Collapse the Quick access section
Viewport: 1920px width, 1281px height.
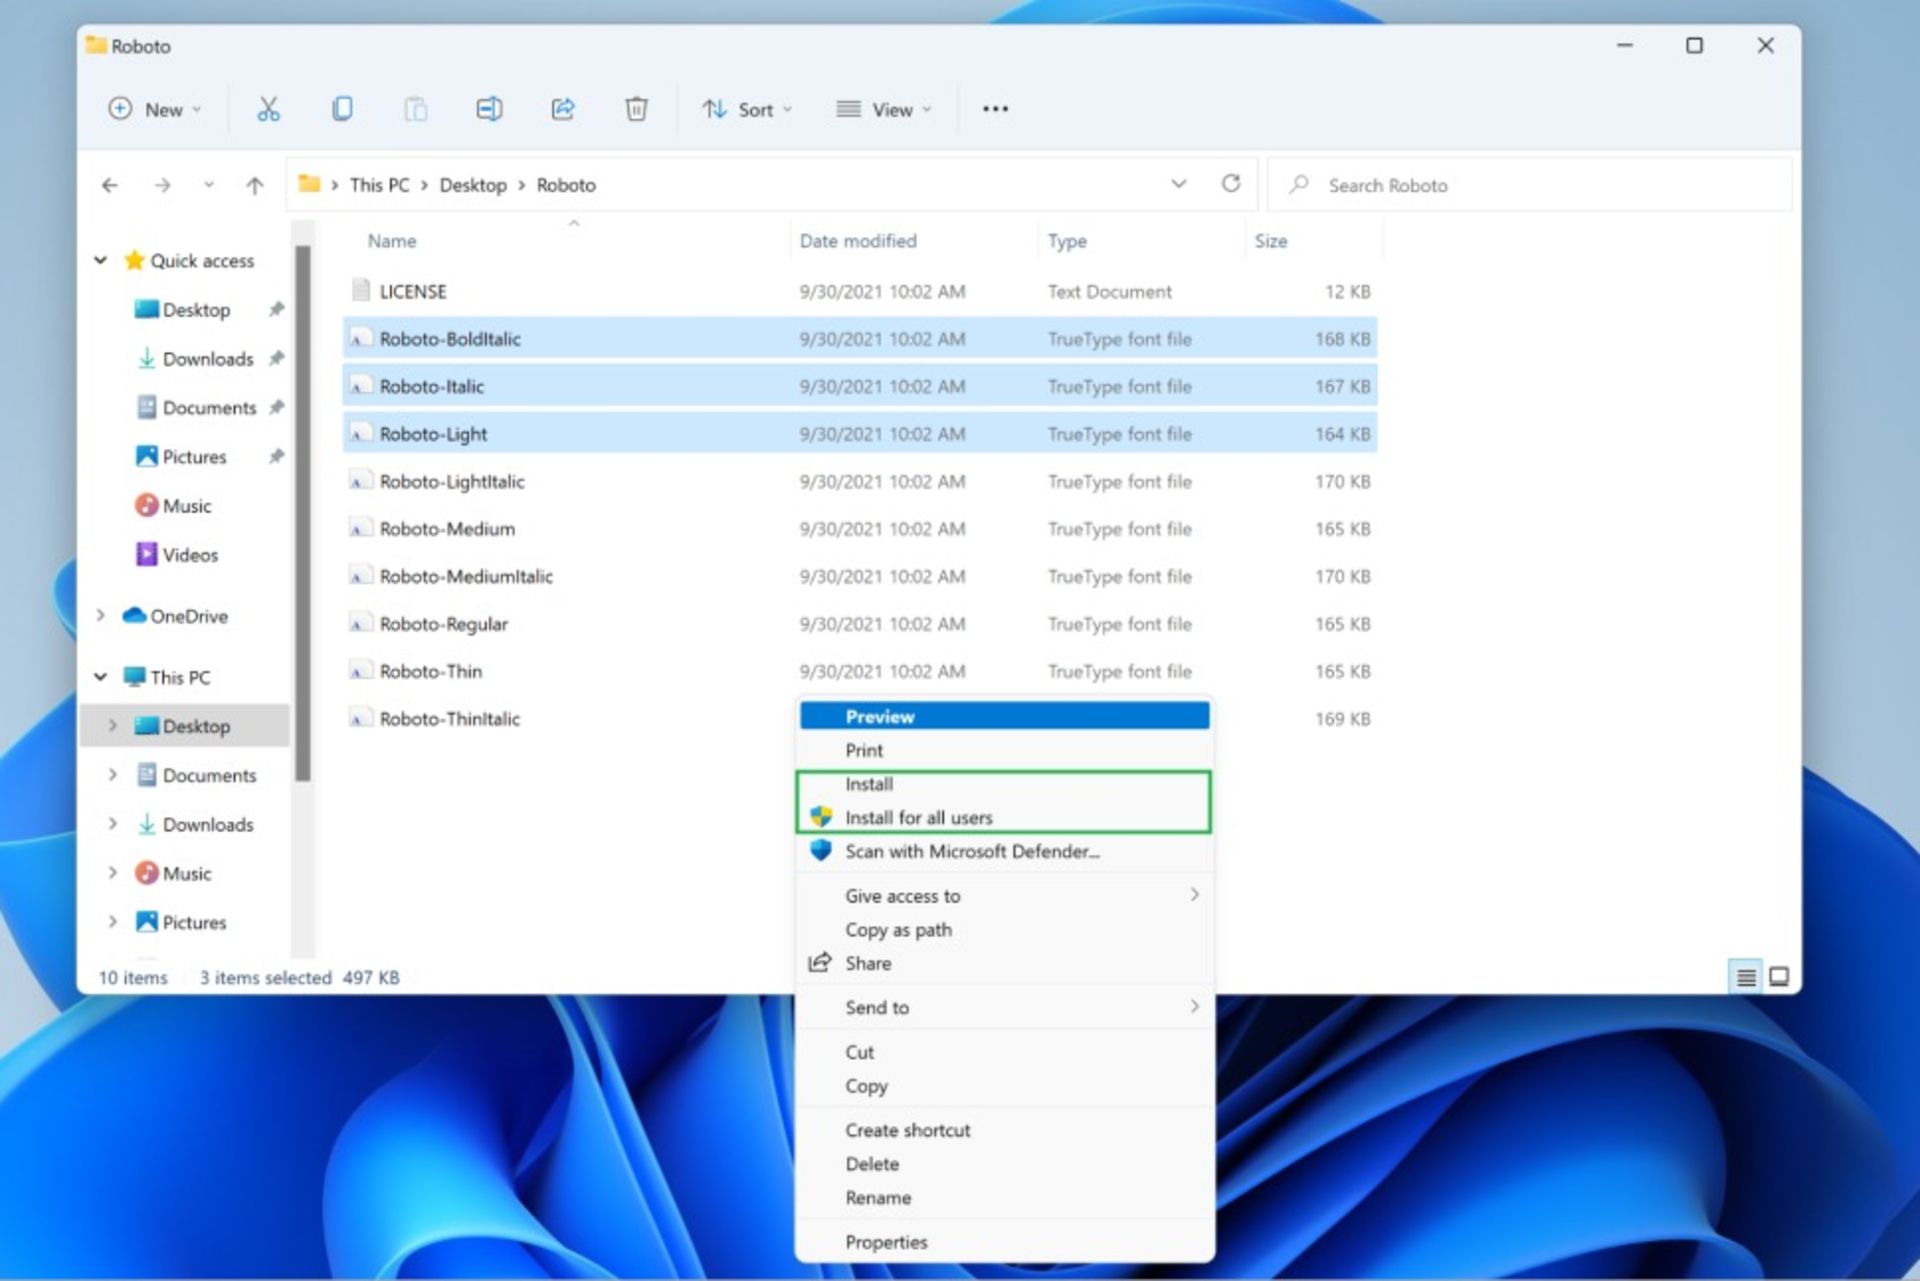[101, 261]
